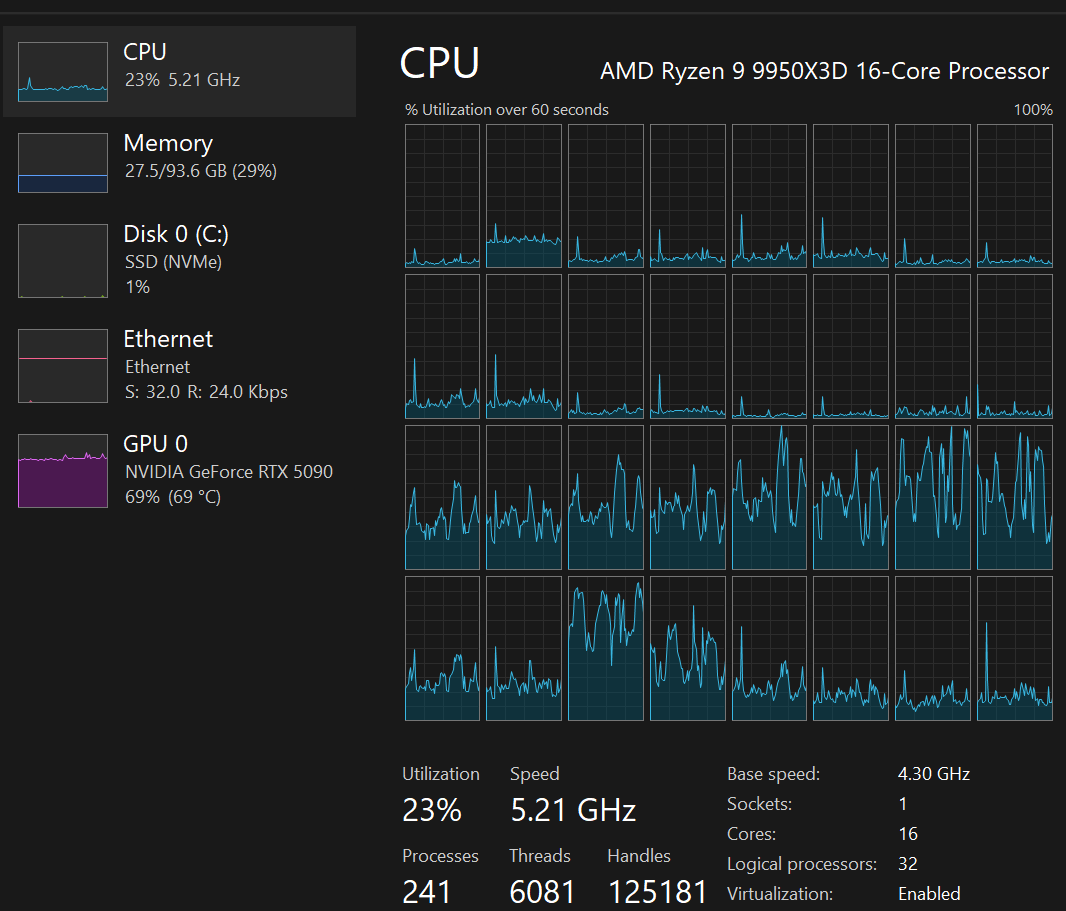This screenshot has width=1066, height=911.
Task: Click the last logical processor graph in top row
Action: [1014, 196]
